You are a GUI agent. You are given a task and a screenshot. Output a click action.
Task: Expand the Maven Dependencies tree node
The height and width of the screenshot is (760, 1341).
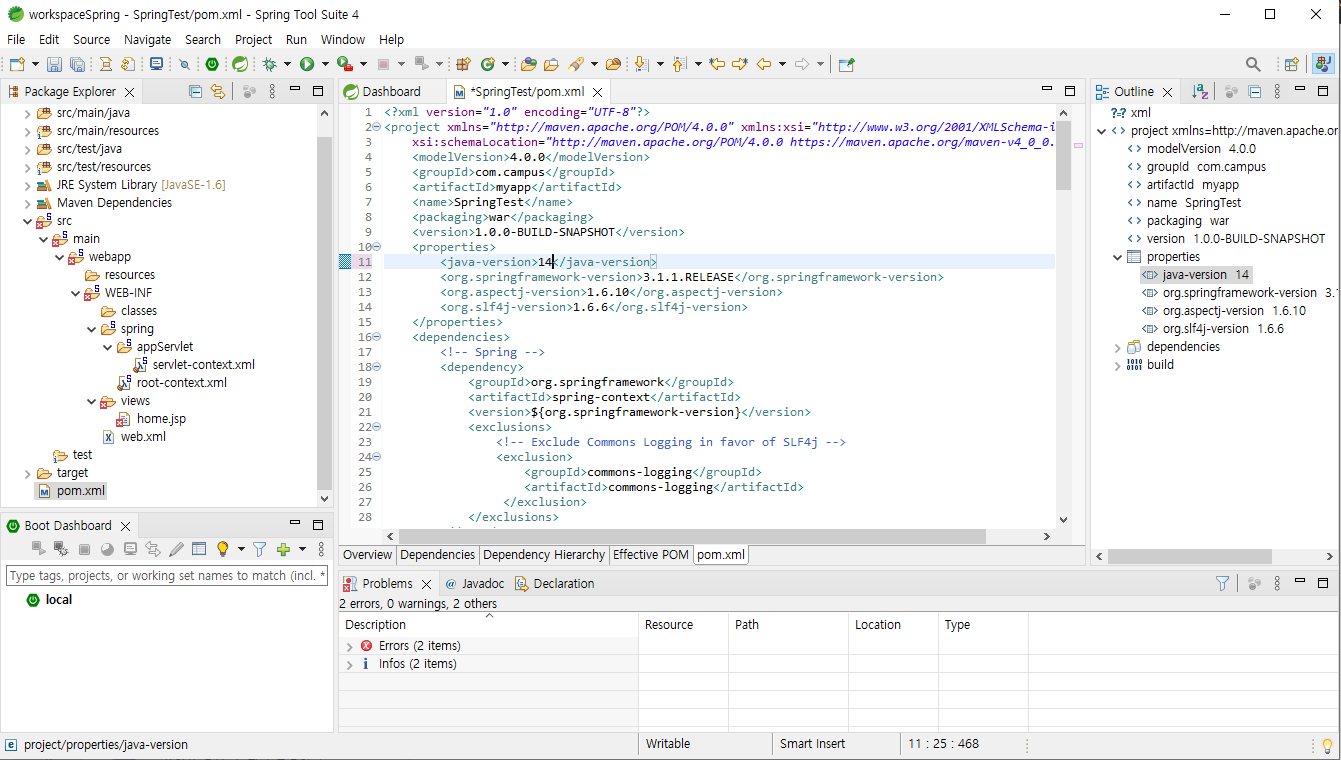click(27, 203)
